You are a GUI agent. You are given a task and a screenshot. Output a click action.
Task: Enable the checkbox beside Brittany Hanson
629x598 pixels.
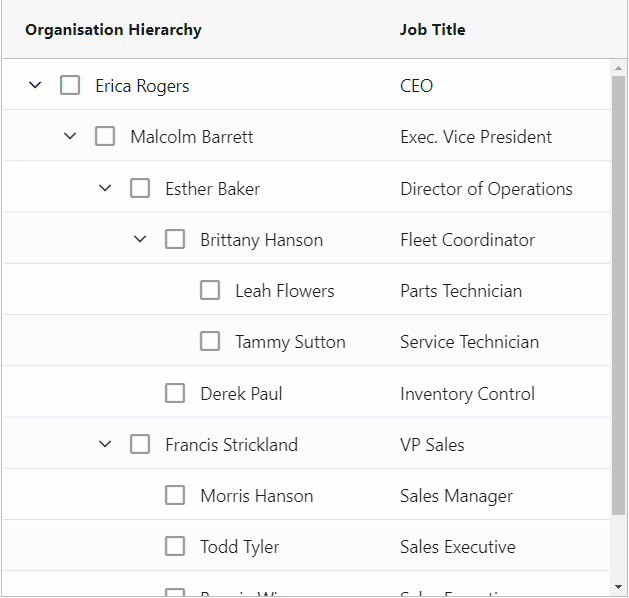[x=175, y=239]
